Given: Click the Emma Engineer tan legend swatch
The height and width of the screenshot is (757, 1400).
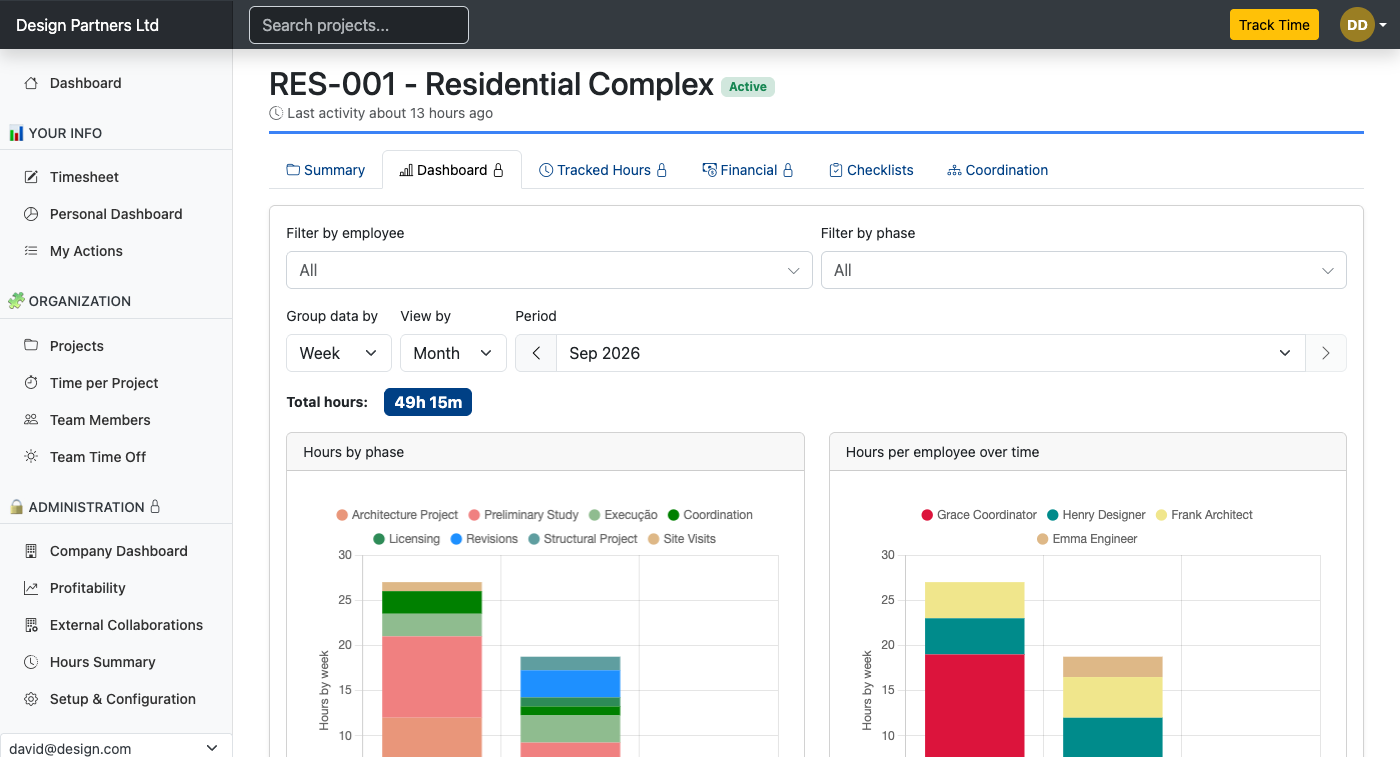Looking at the screenshot, I should [x=1043, y=539].
